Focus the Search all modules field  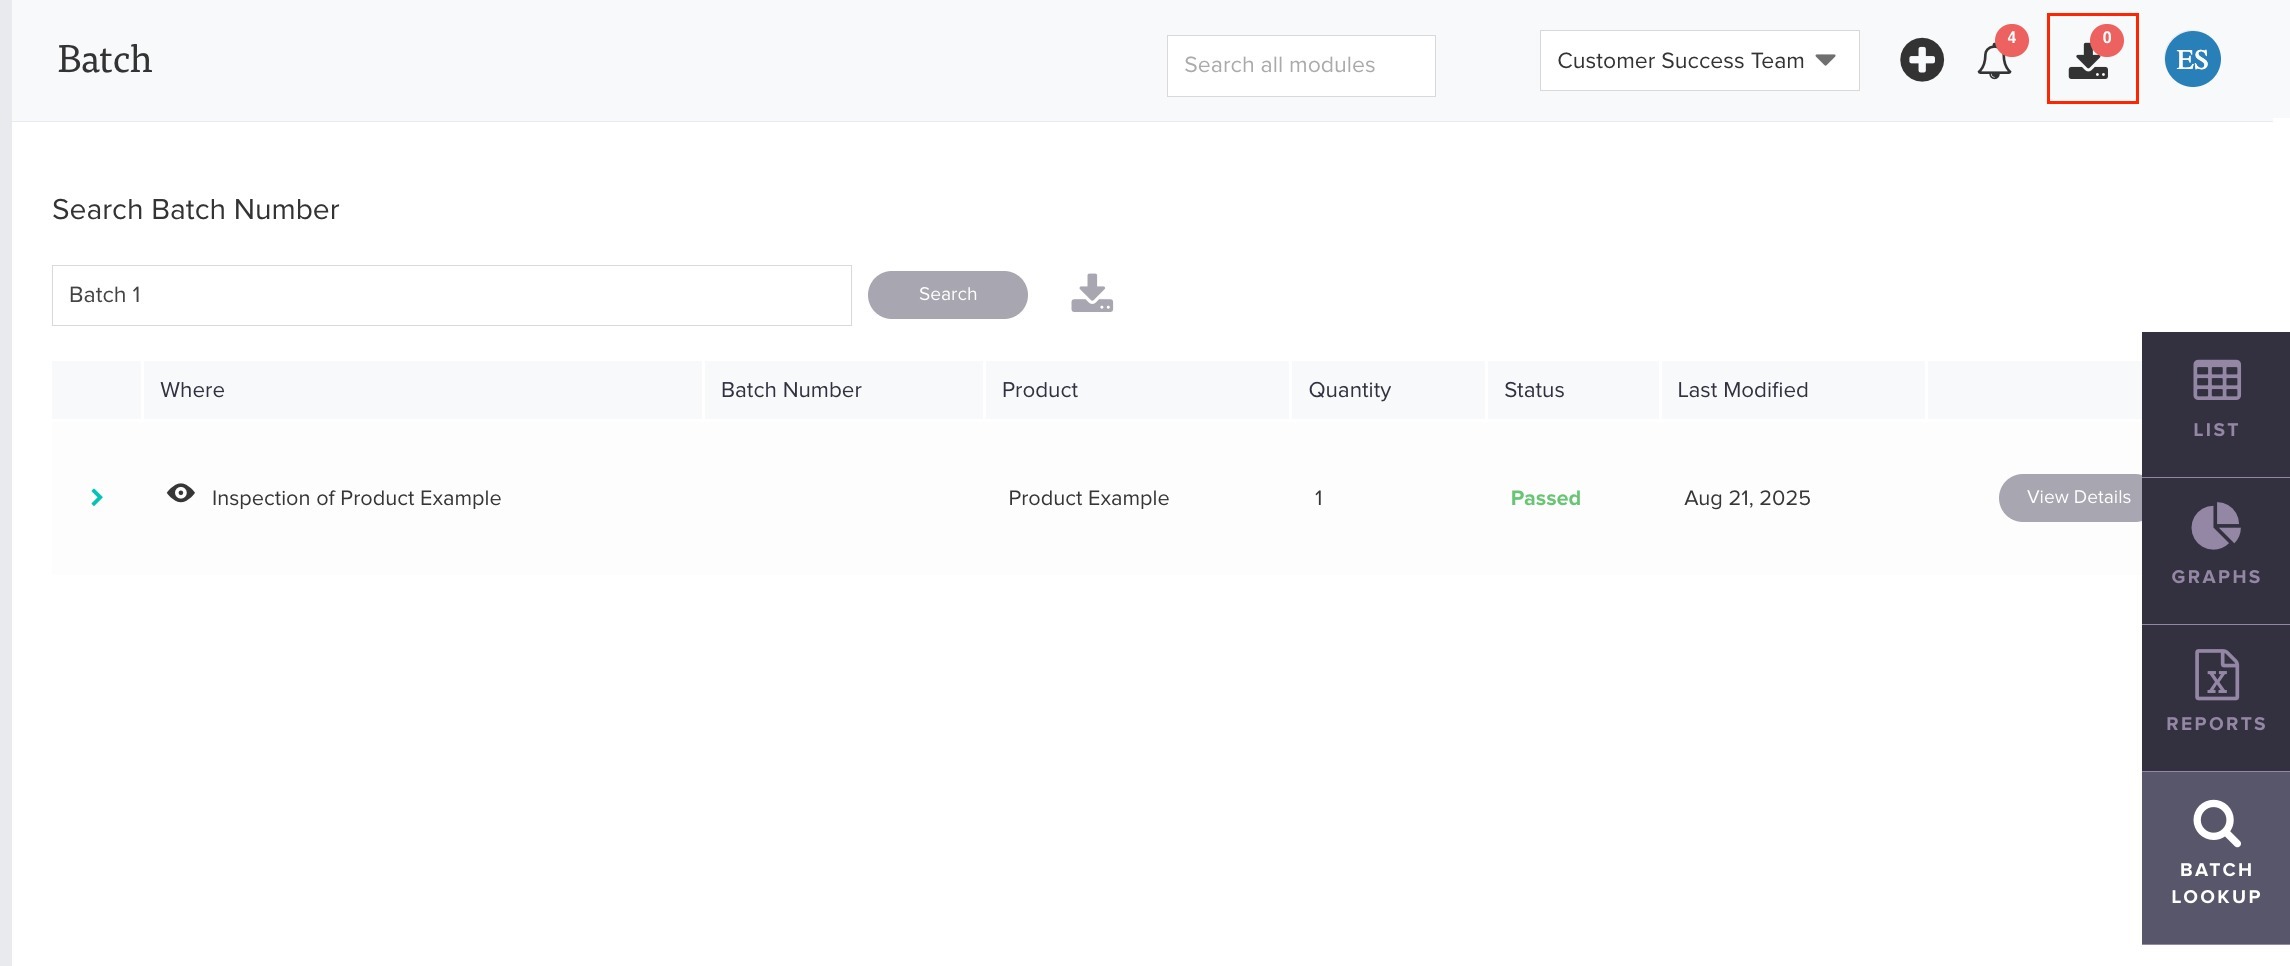1300,66
